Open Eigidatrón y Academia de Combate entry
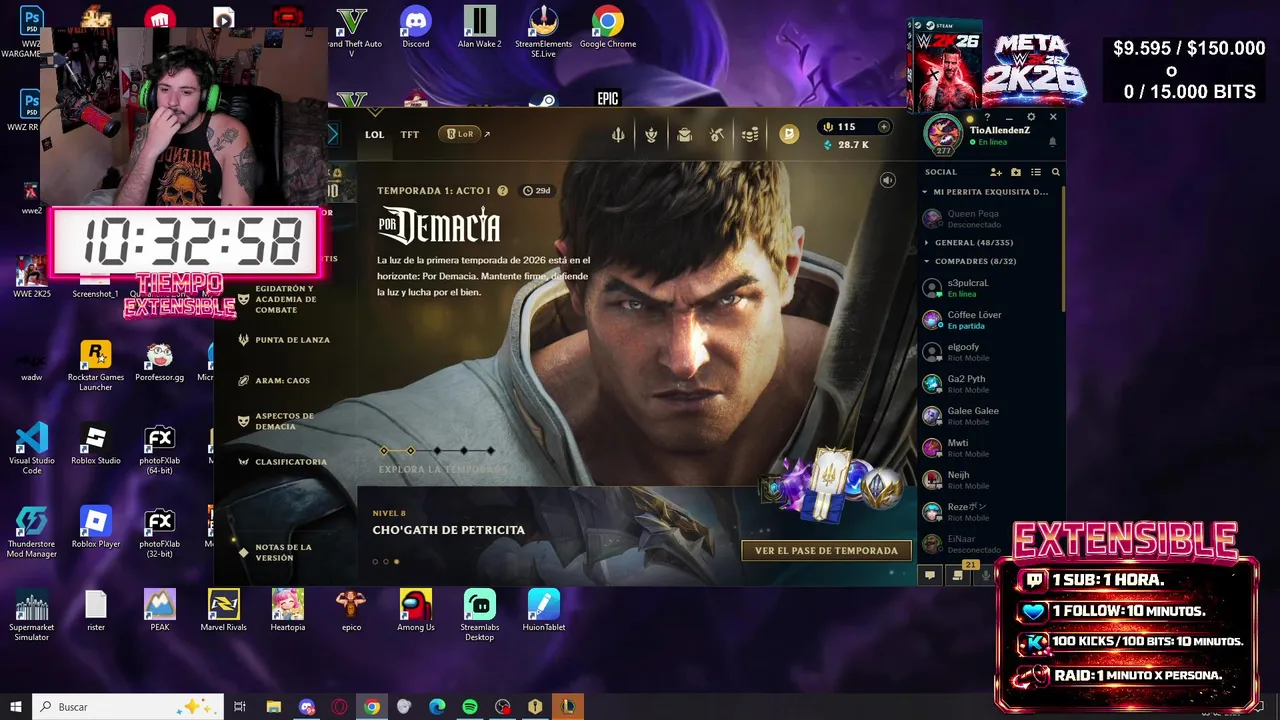Screen dimensions: 1280x720 click(278, 299)
